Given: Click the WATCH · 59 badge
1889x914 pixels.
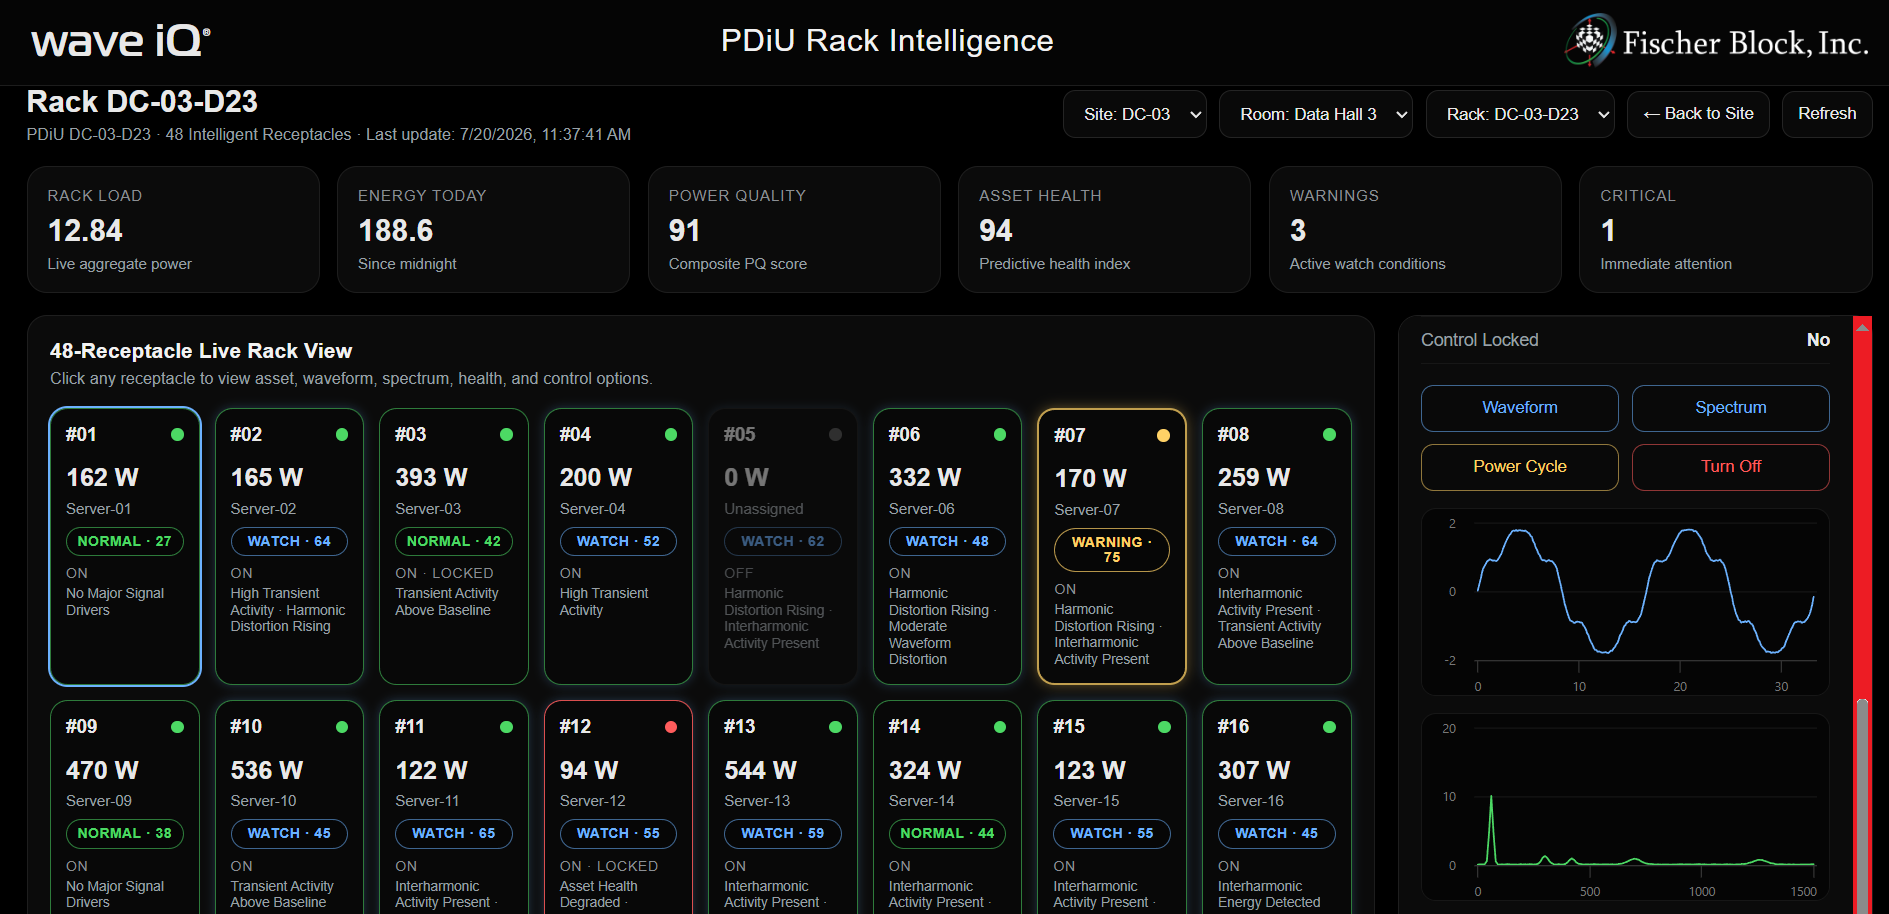Looking at the screenshot, I should click(x=782, y=833).
